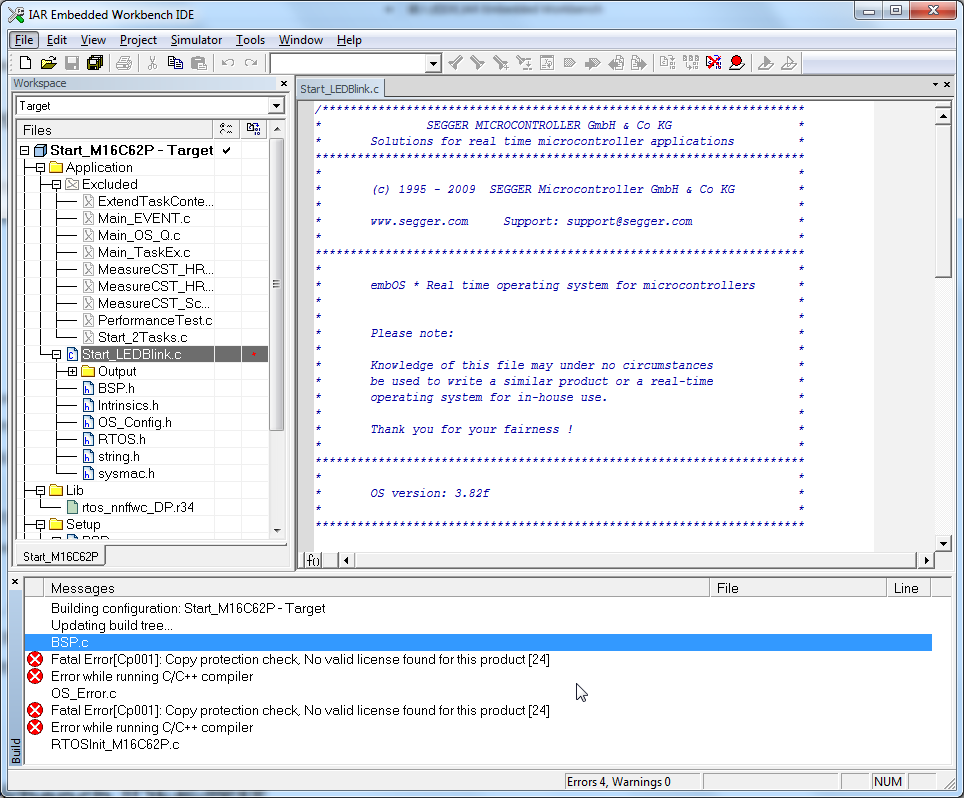Collapse the Application folder node

coord(40,168)
